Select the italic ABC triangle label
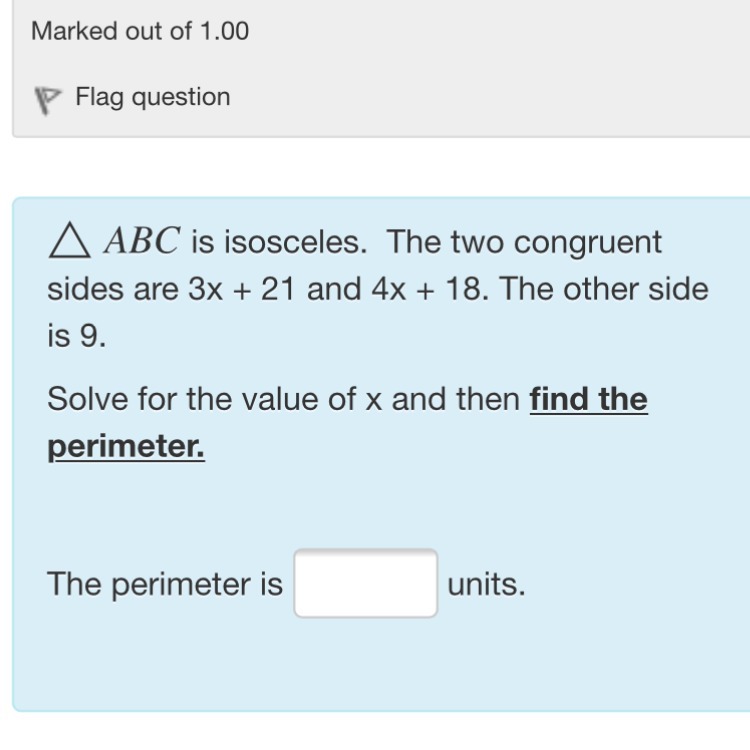Image resolution: width=750 pixels, height=750 pixels. [142, 242]
